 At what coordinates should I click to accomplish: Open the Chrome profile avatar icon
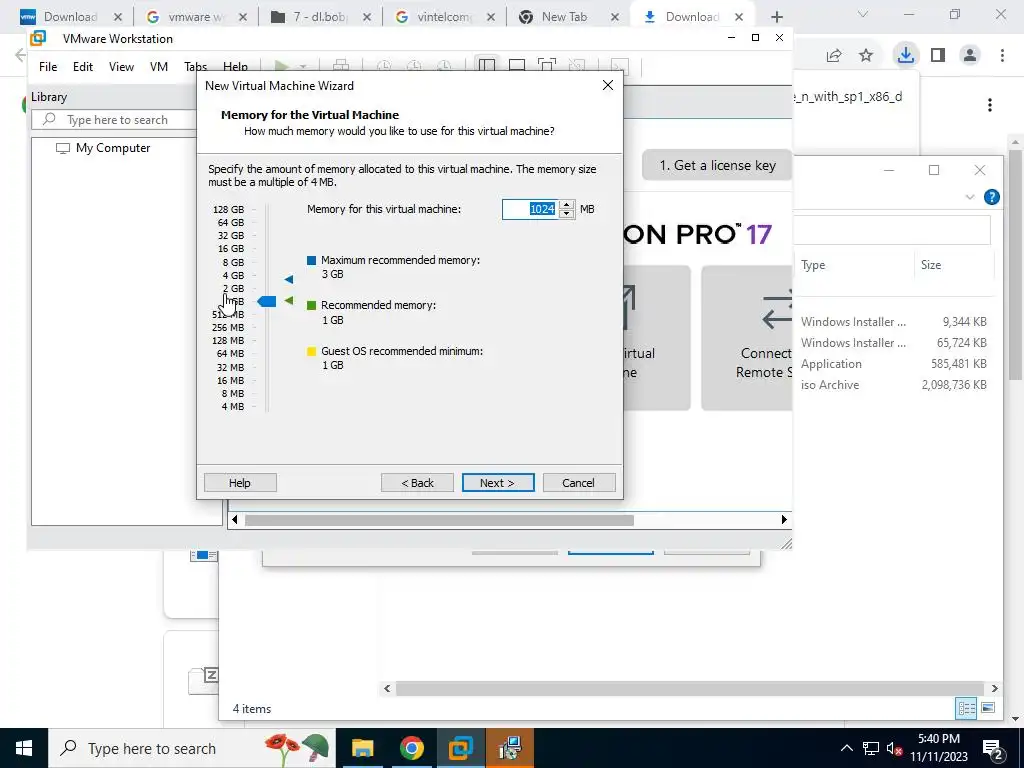(970, 56)
